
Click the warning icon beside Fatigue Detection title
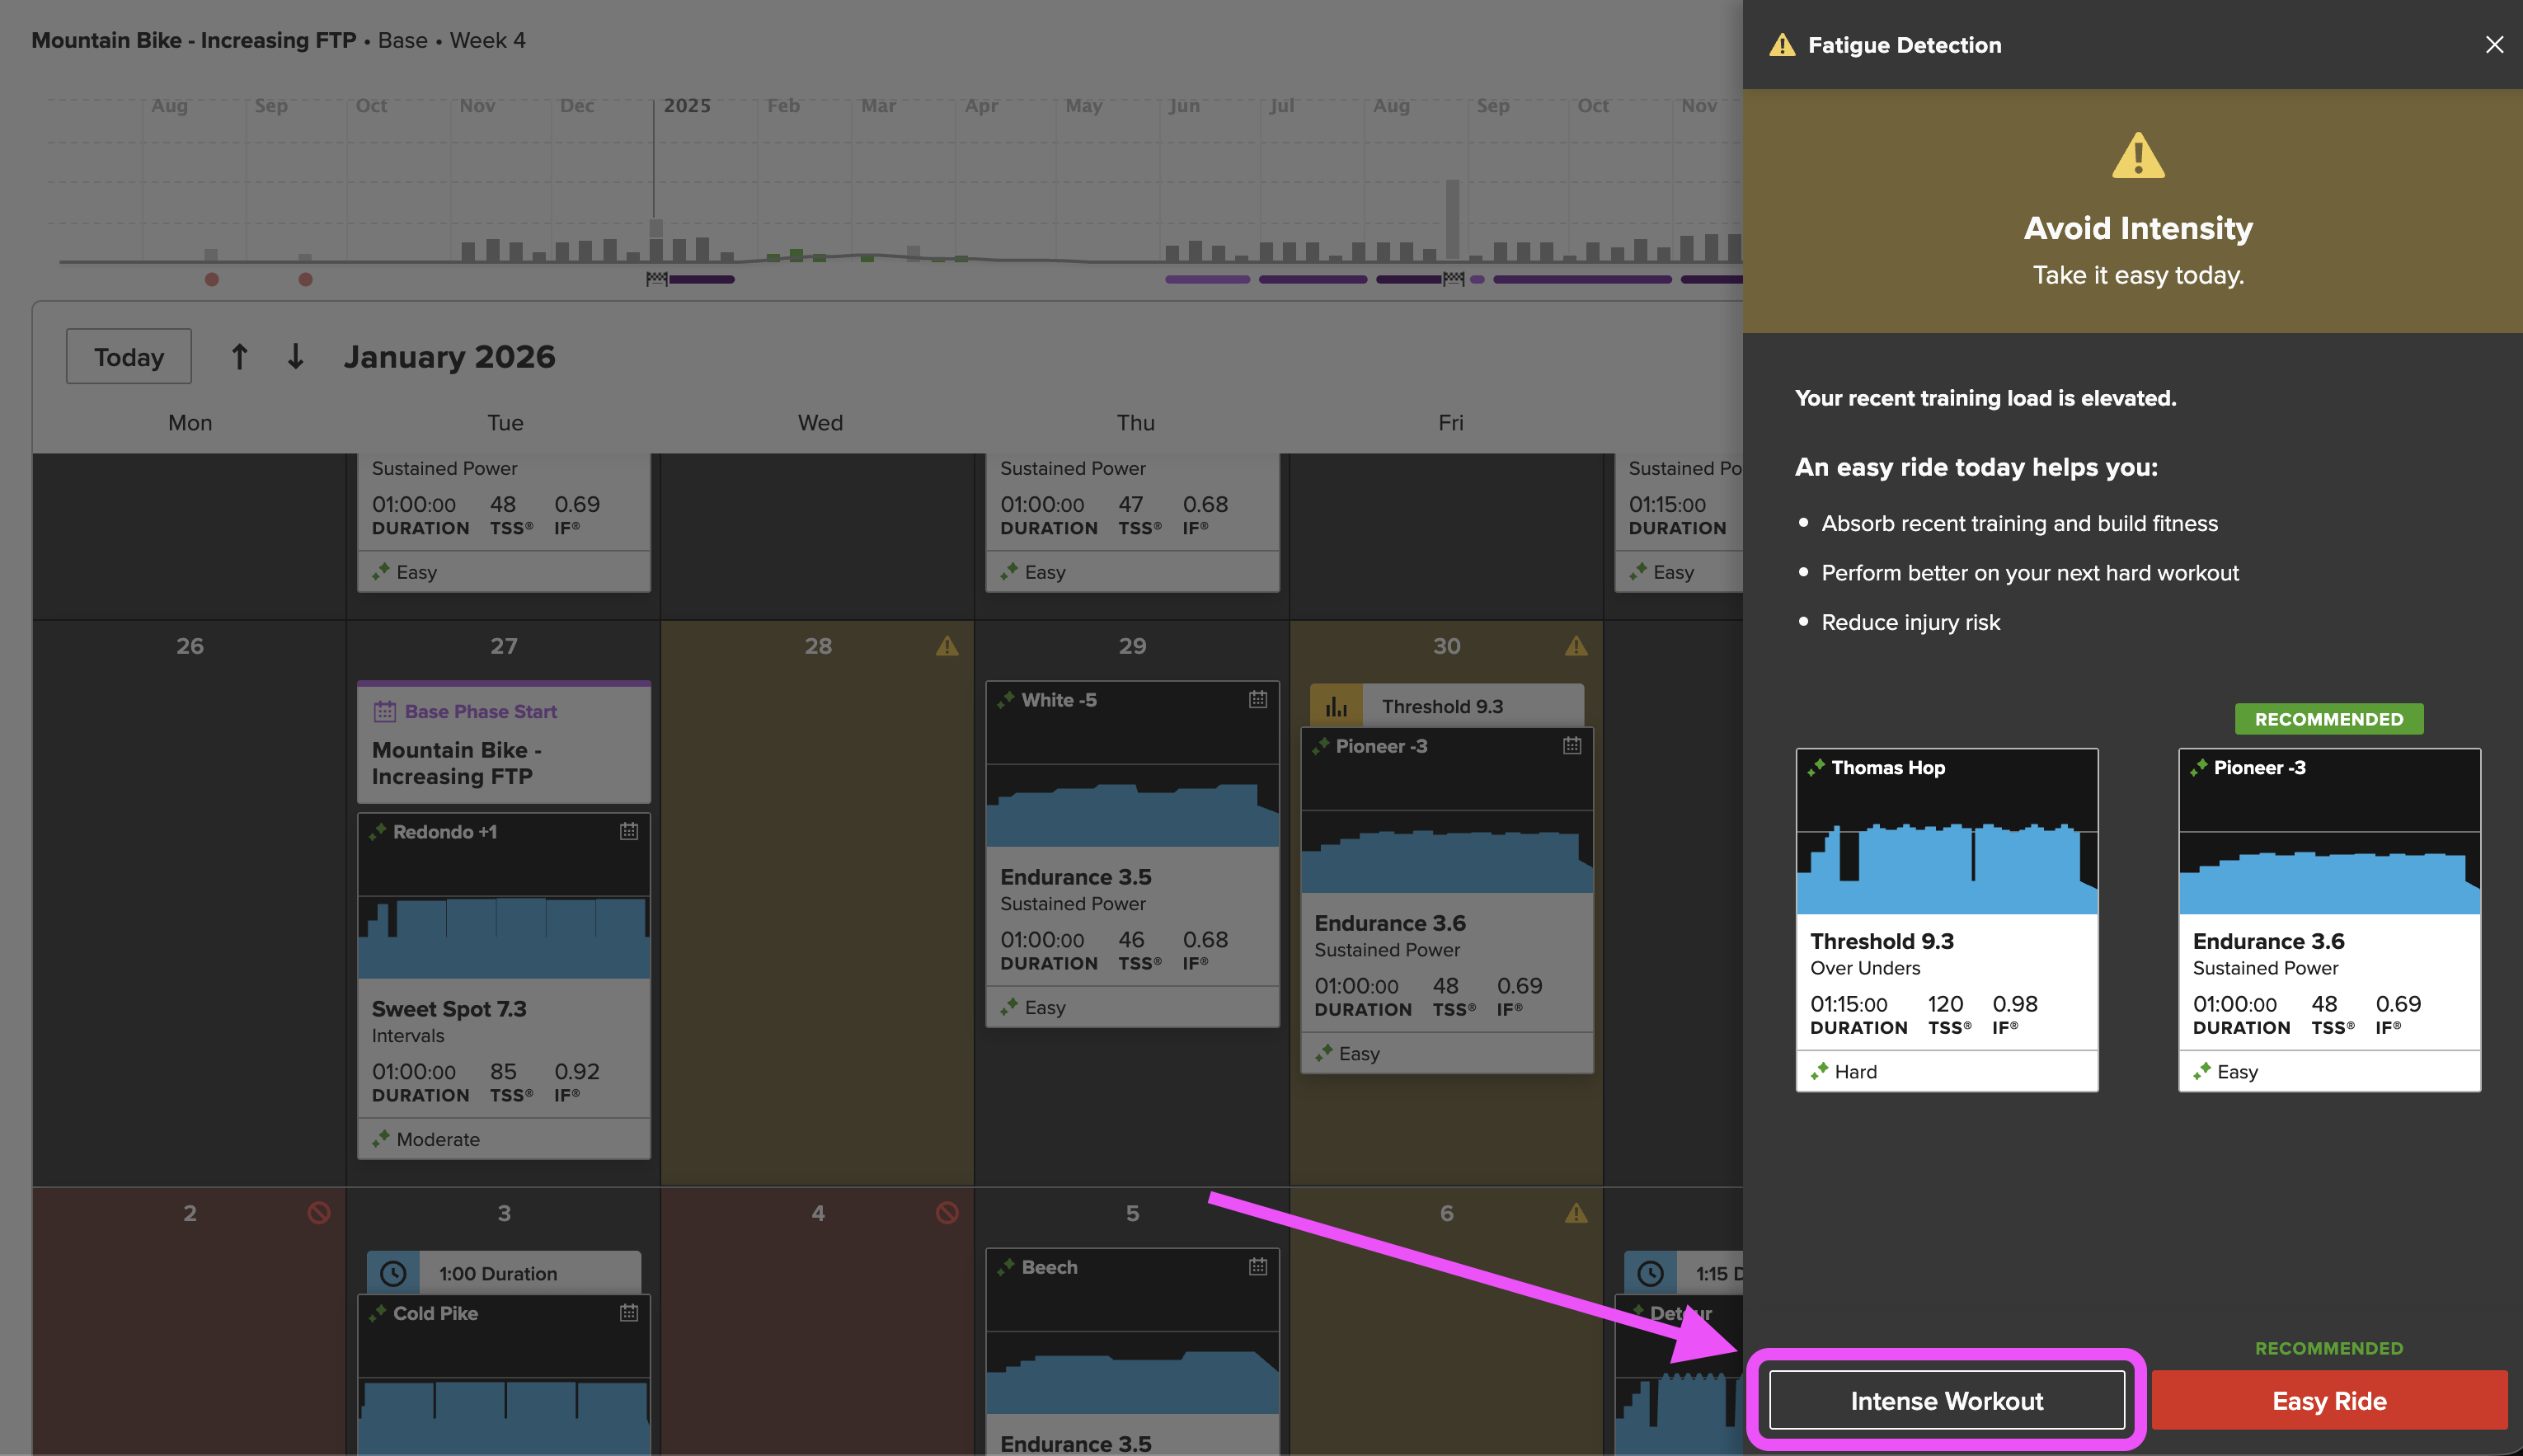pyautogui.click(x=1782, y=45)
